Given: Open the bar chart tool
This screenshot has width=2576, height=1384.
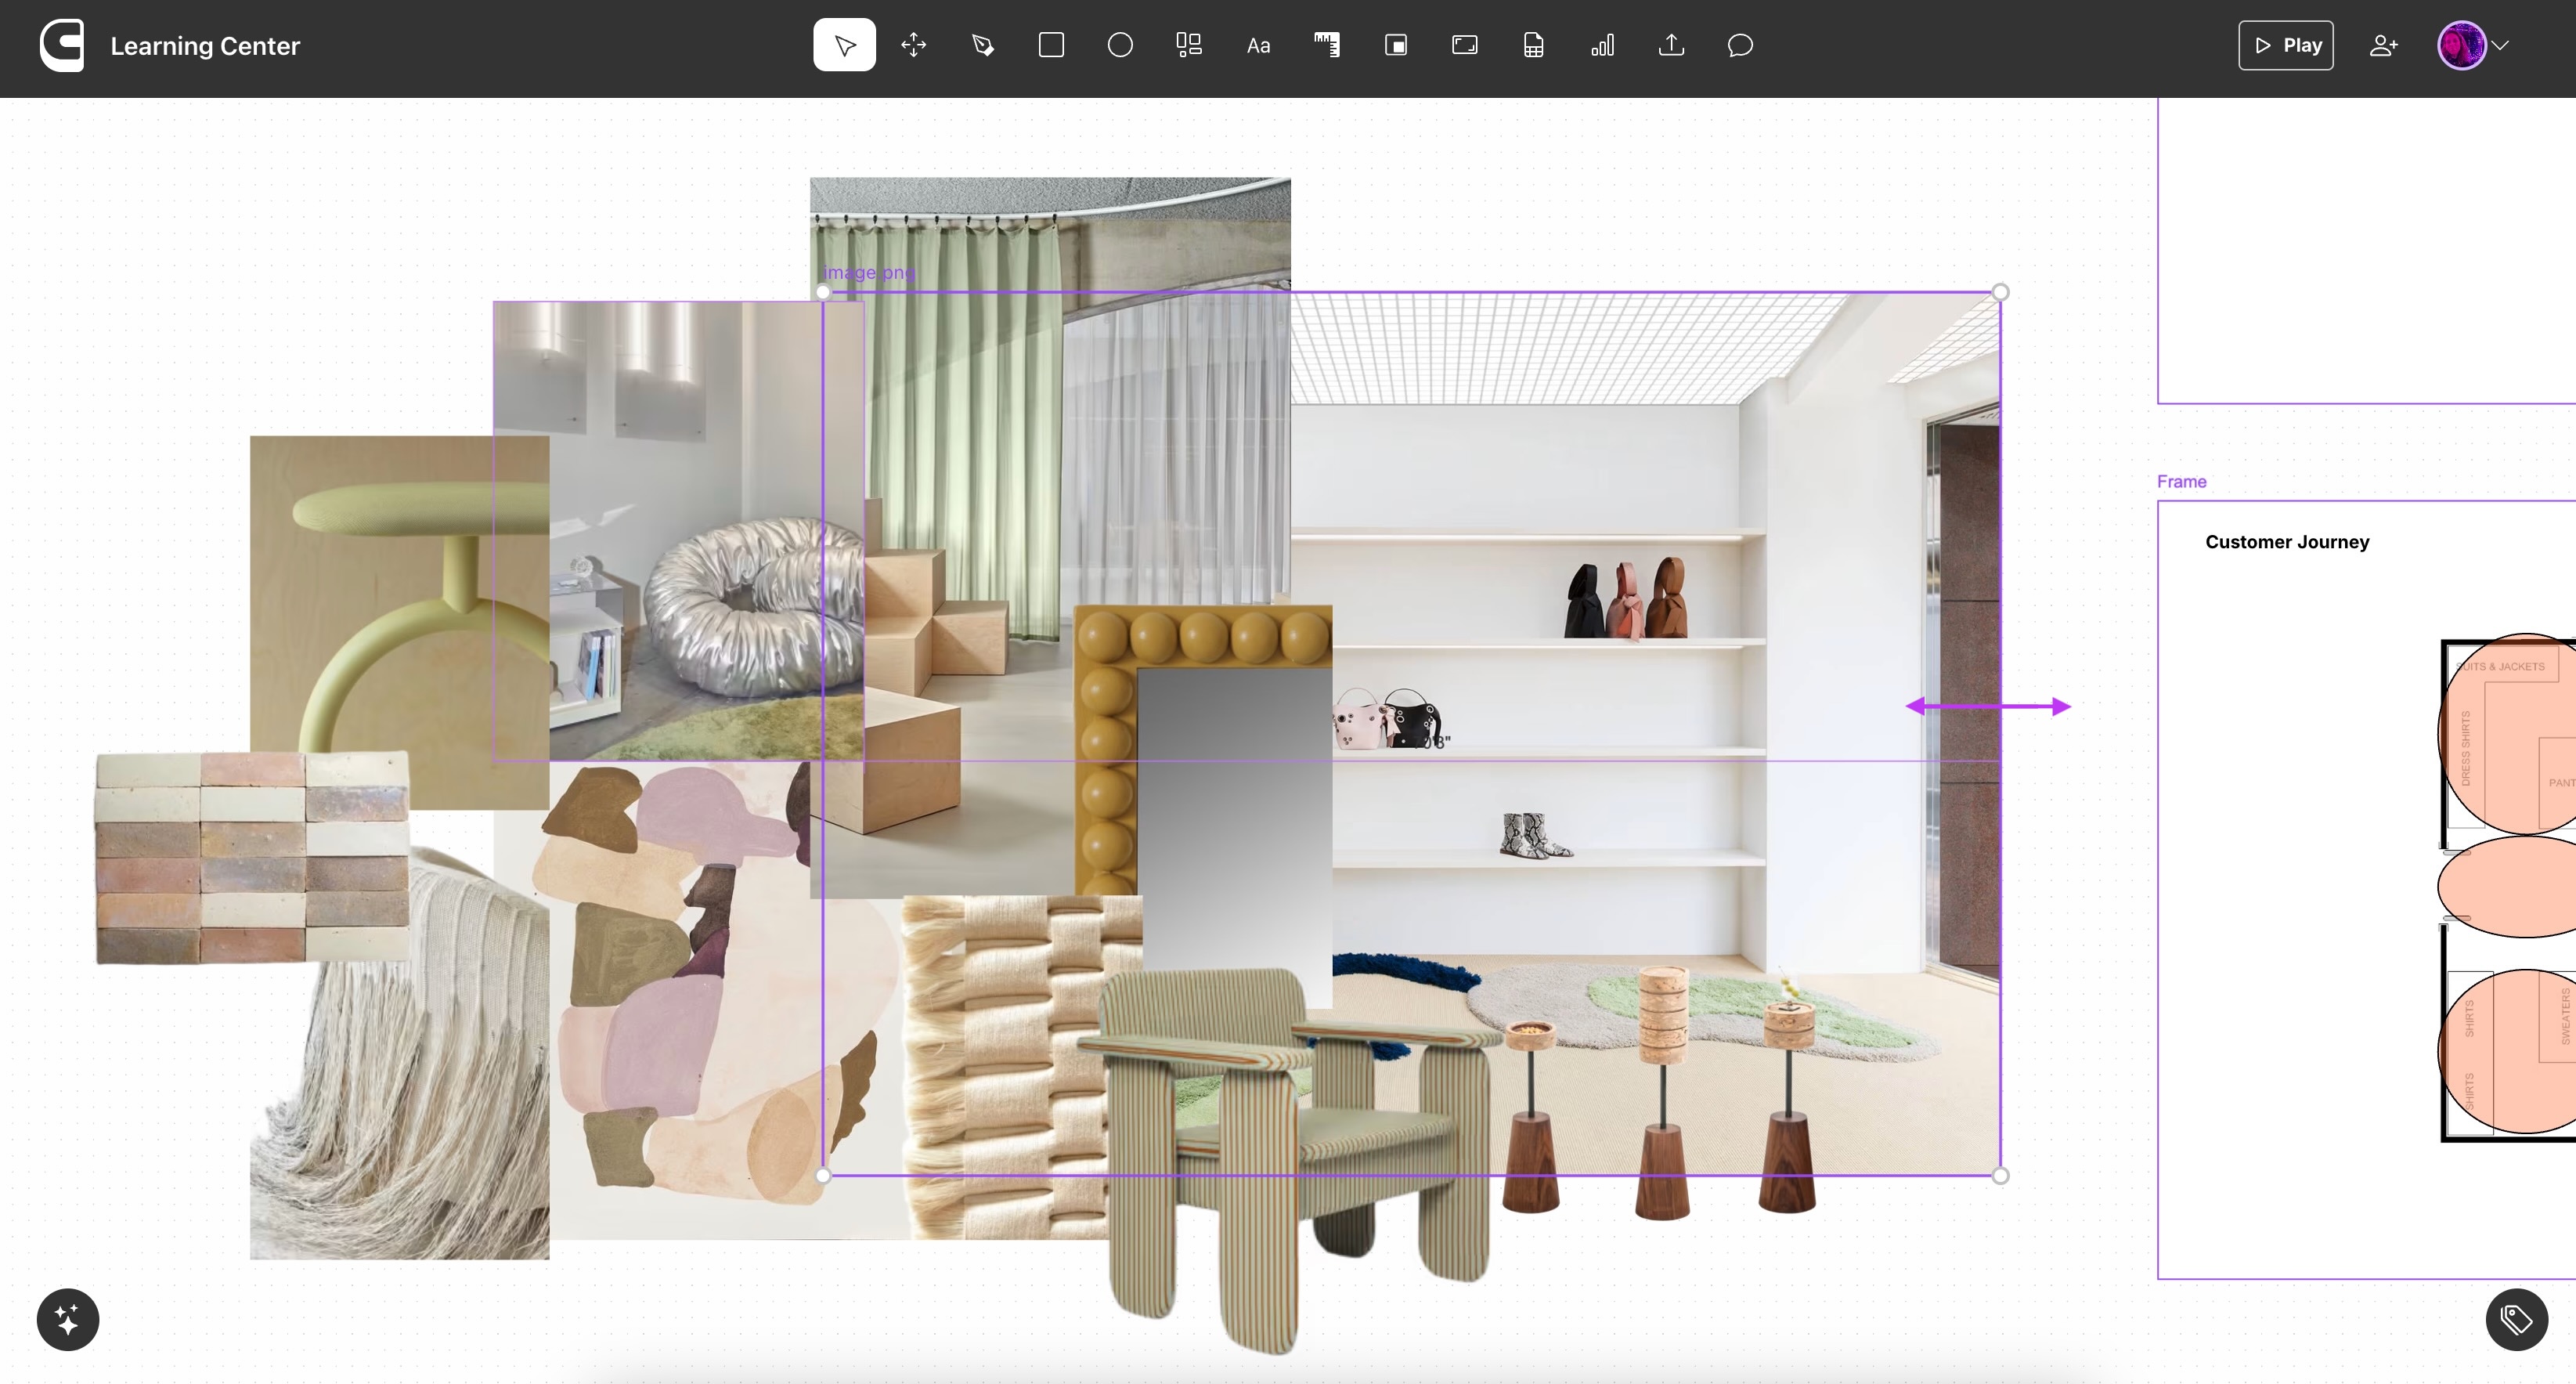Looking at the screenshot, I should (x=1603, y=45).
